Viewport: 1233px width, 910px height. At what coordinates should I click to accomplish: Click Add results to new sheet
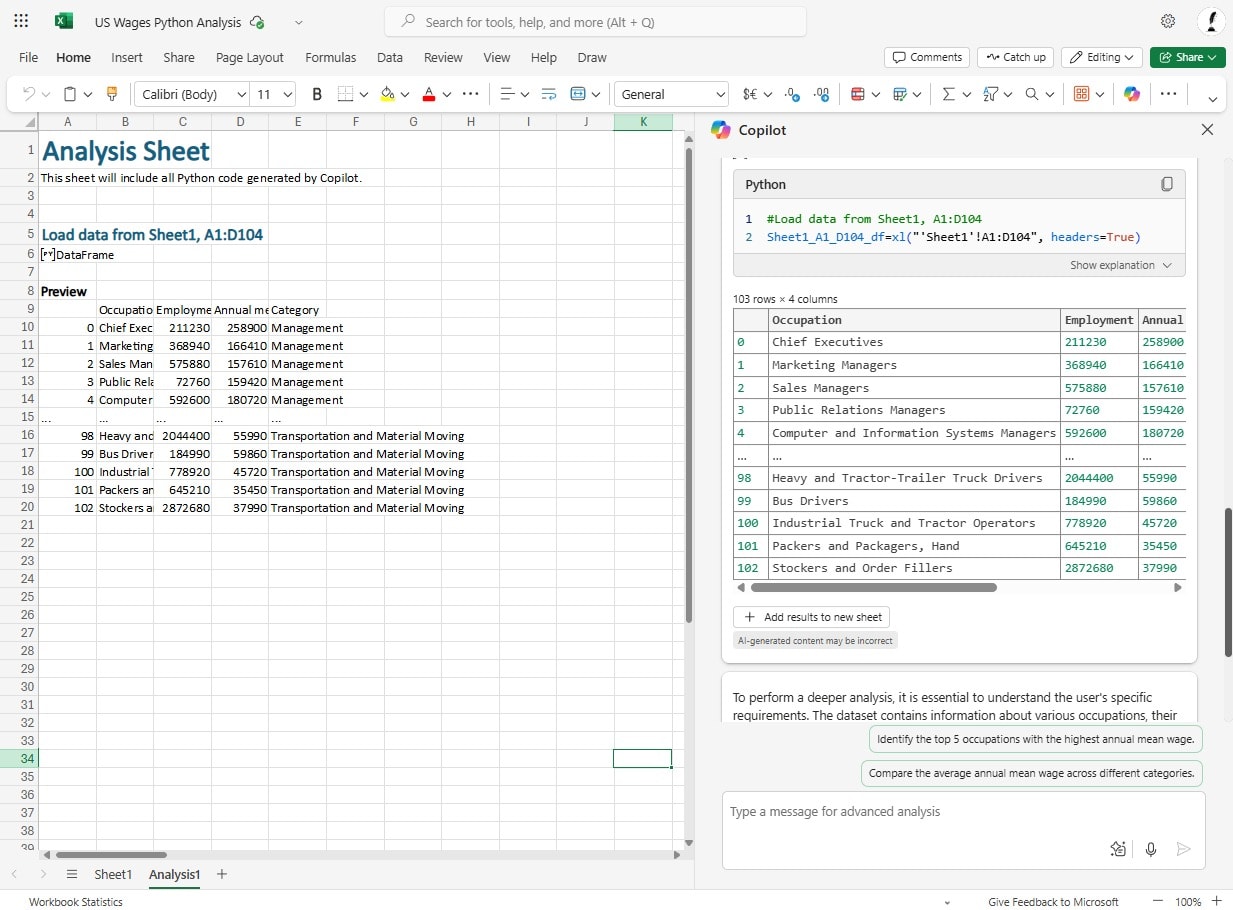tap(811, 617)
